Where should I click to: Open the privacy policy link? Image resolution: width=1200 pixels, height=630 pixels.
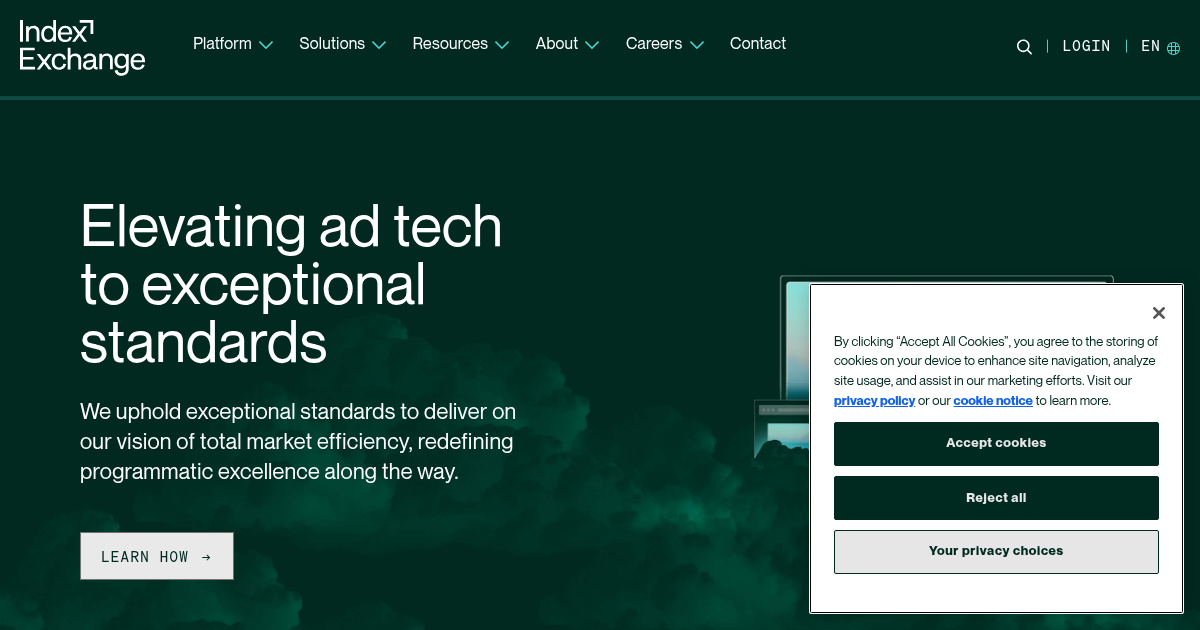tap(874, 401)
